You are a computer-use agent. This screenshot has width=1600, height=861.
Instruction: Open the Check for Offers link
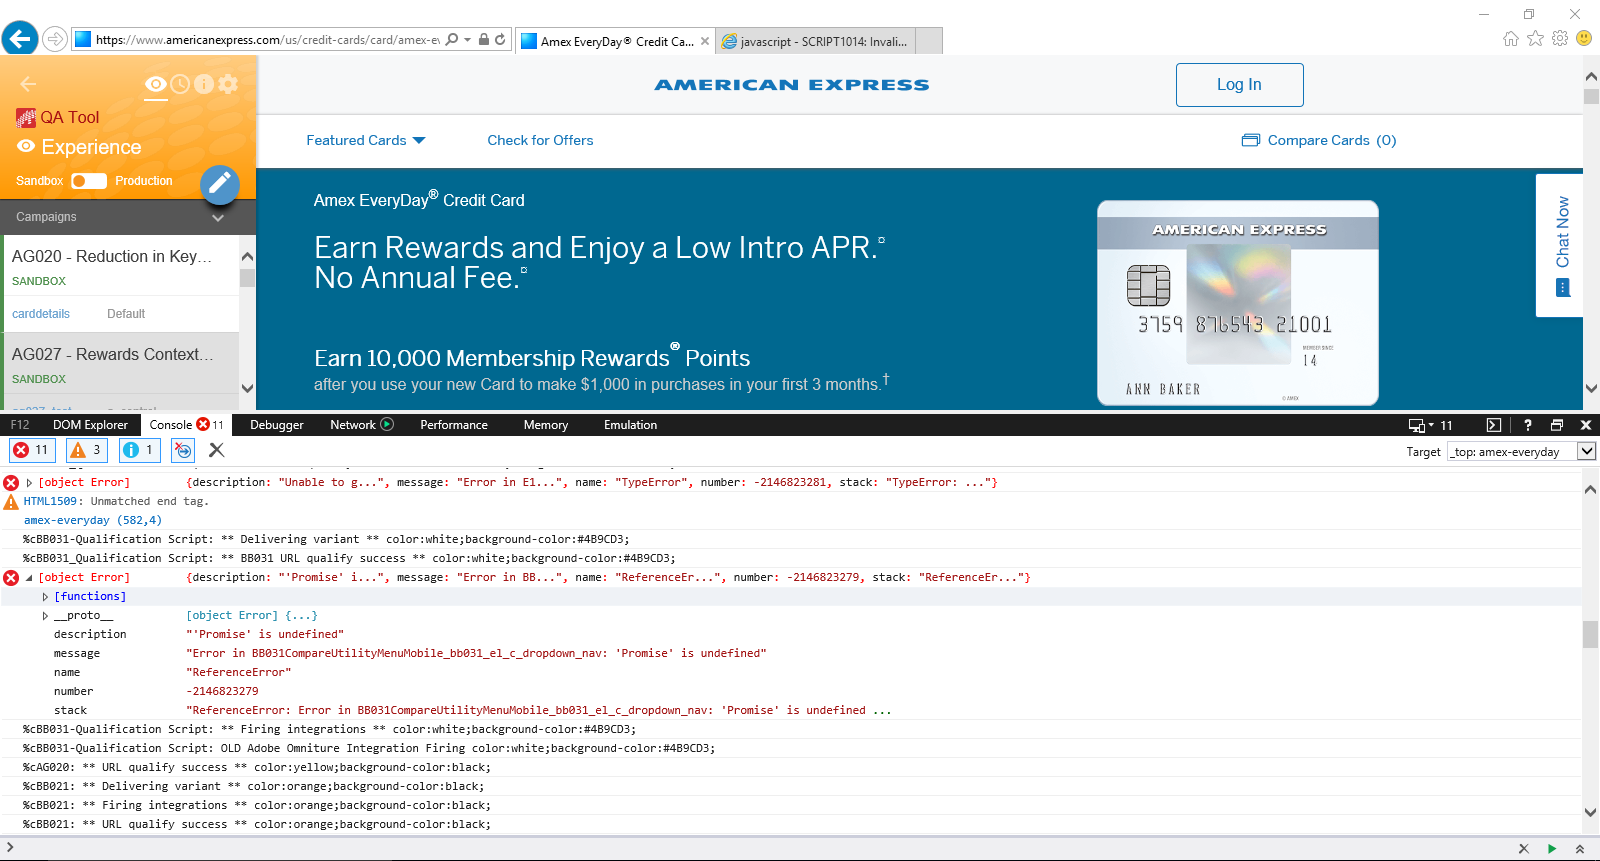tap(540, 140)
